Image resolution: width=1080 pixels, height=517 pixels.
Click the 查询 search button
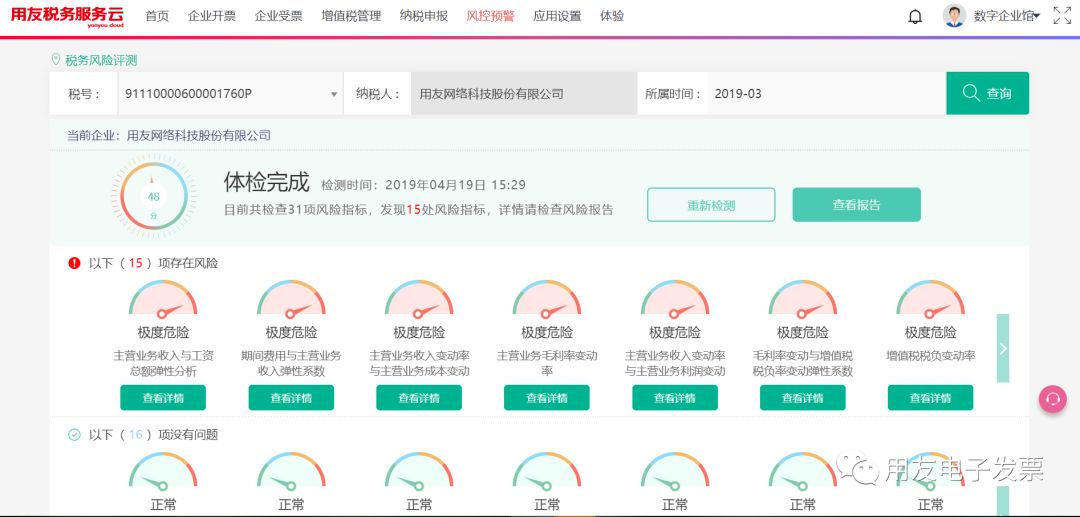[988, 94]
